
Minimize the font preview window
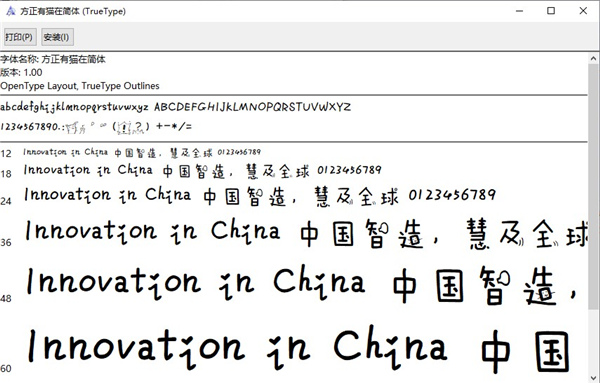tap(519, 11)
